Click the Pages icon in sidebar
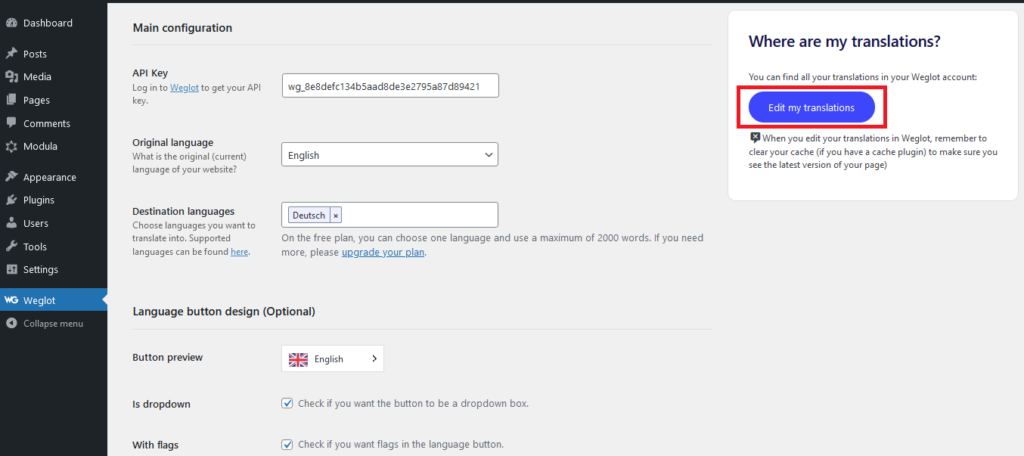This screenshot has width=1024, height=456. [x=11, y=100]
